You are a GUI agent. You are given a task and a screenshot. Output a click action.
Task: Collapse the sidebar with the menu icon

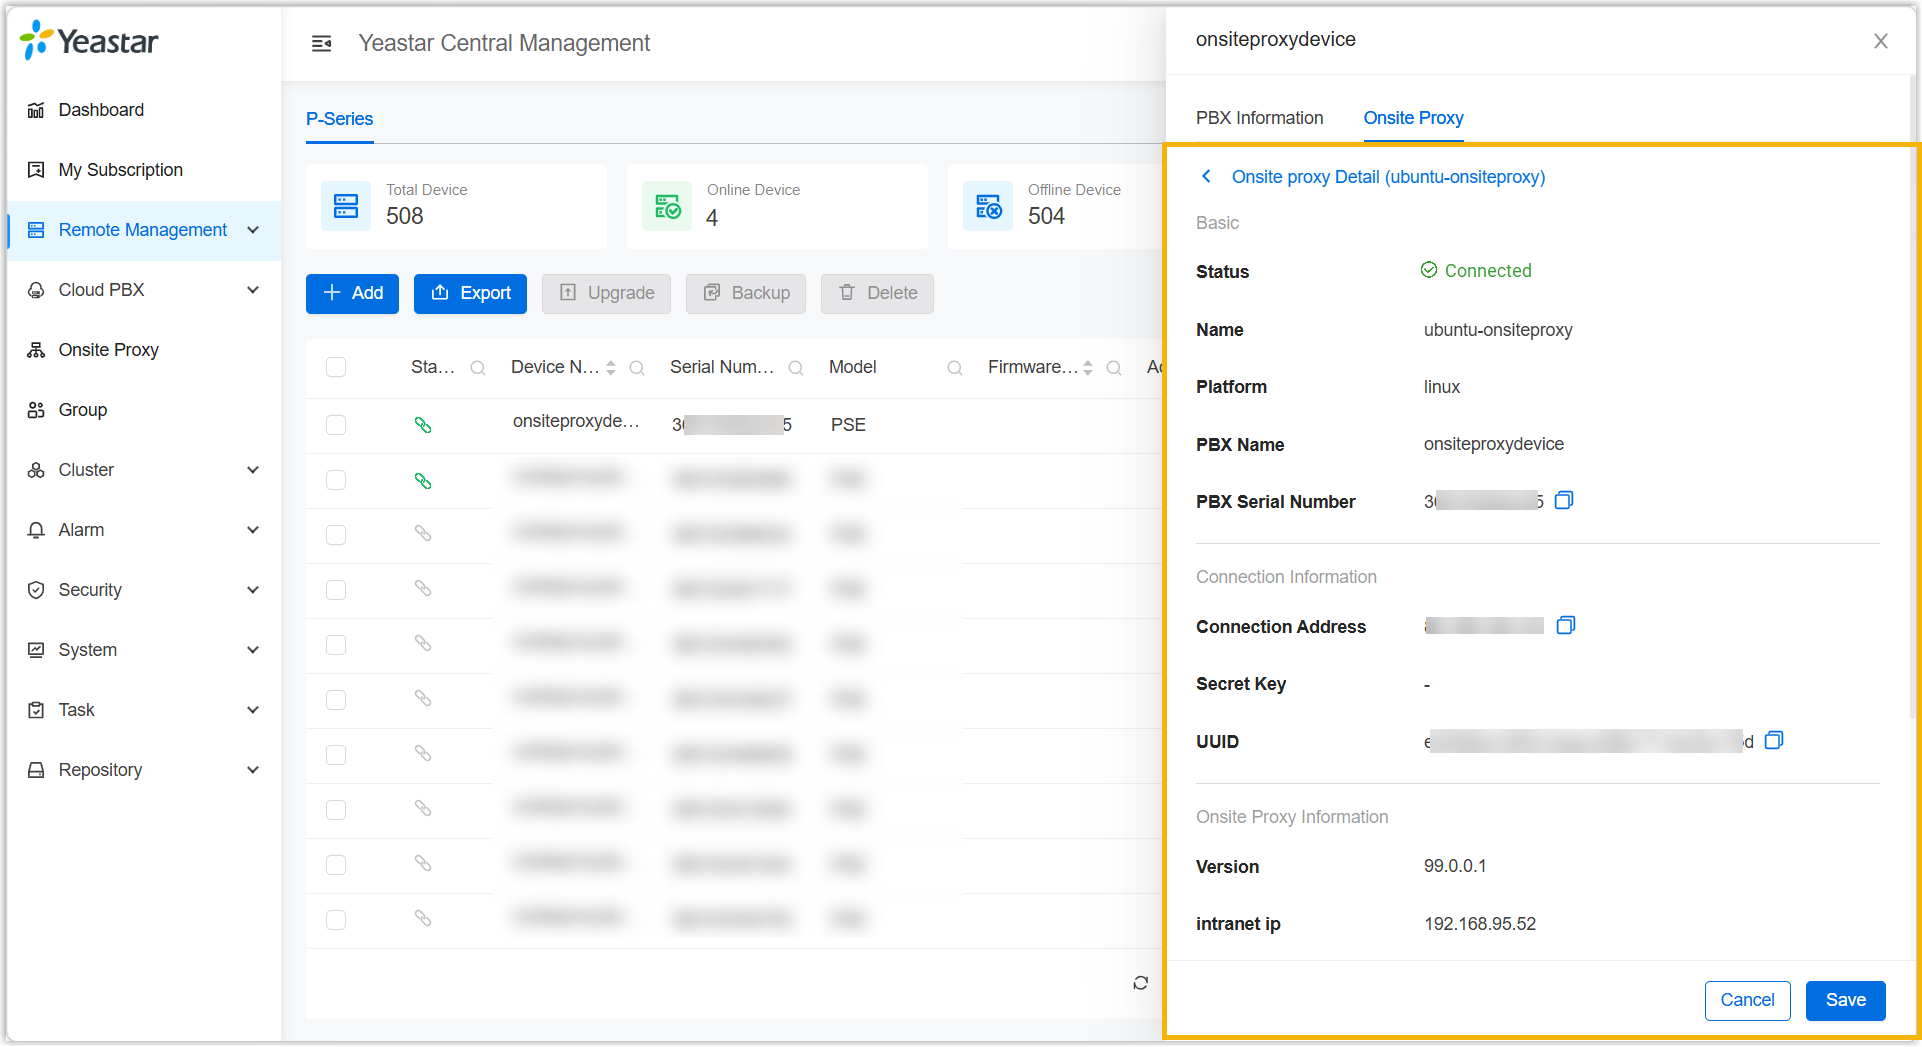[x=321, y=43]
